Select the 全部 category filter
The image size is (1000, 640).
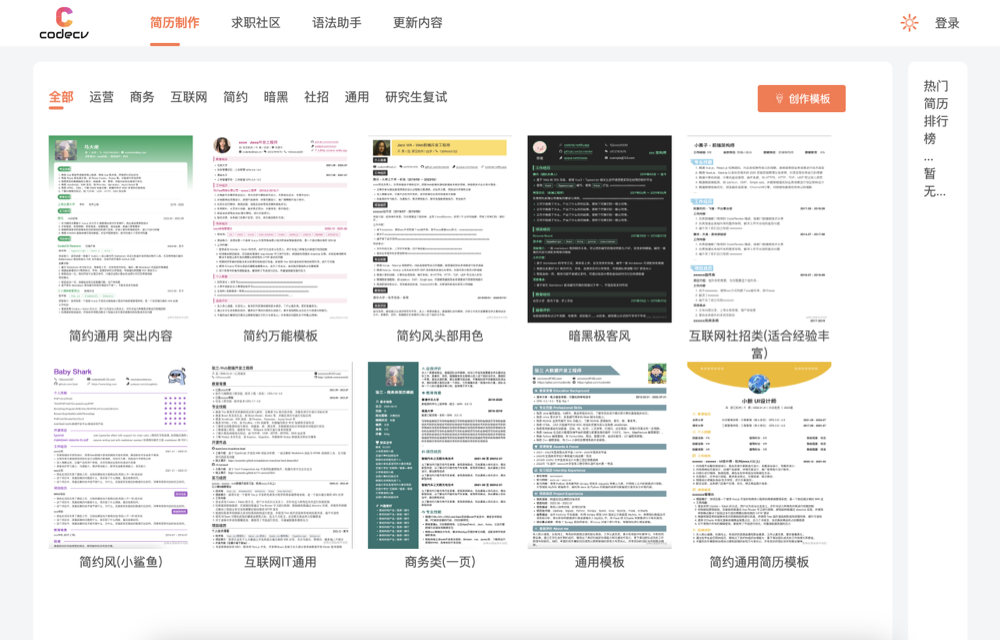point(61,97)
